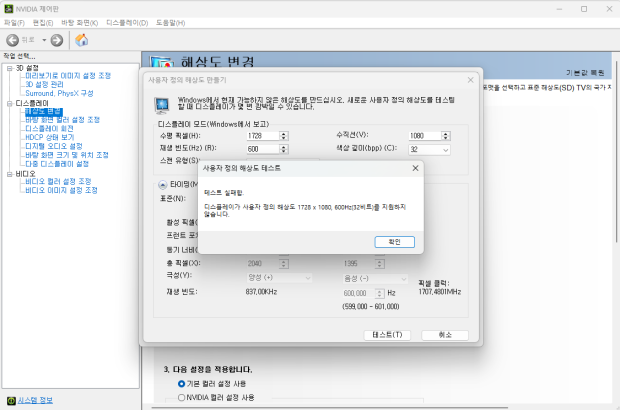Click the 해상도 변경 header monitor icon
Viewport: 620px width, 410px height.
(162, 62)
